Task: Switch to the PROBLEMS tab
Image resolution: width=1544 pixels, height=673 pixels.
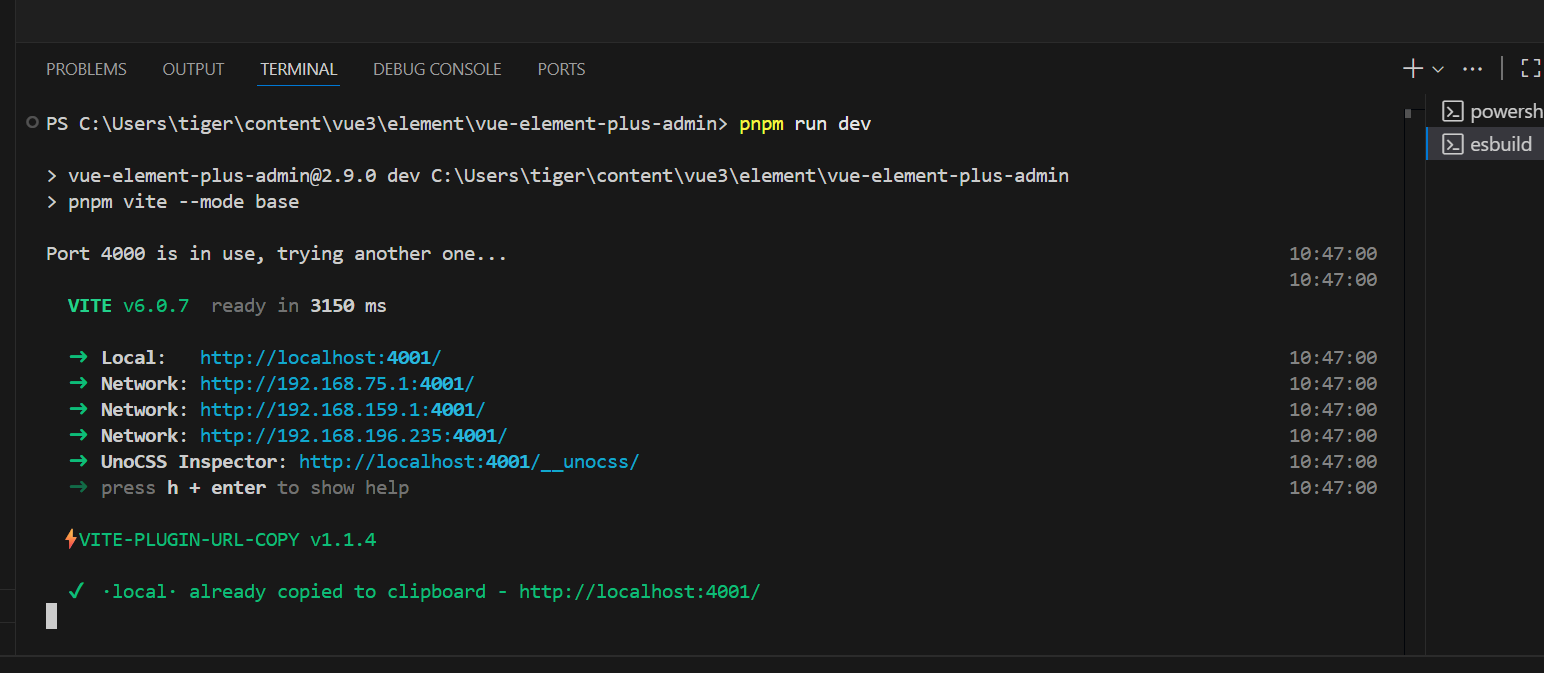Action: coord(86,69)
